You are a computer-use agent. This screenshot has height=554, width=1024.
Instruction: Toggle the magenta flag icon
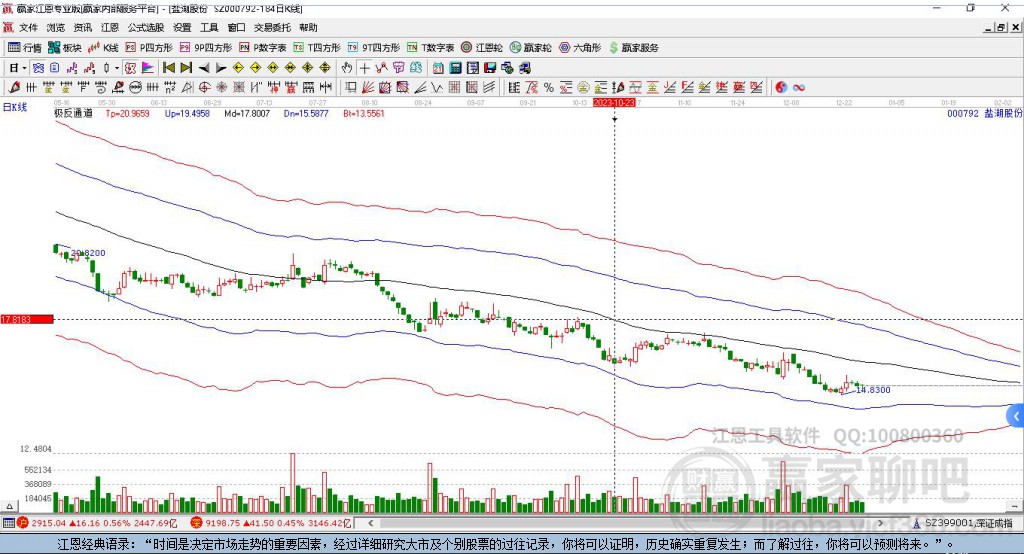148,68
